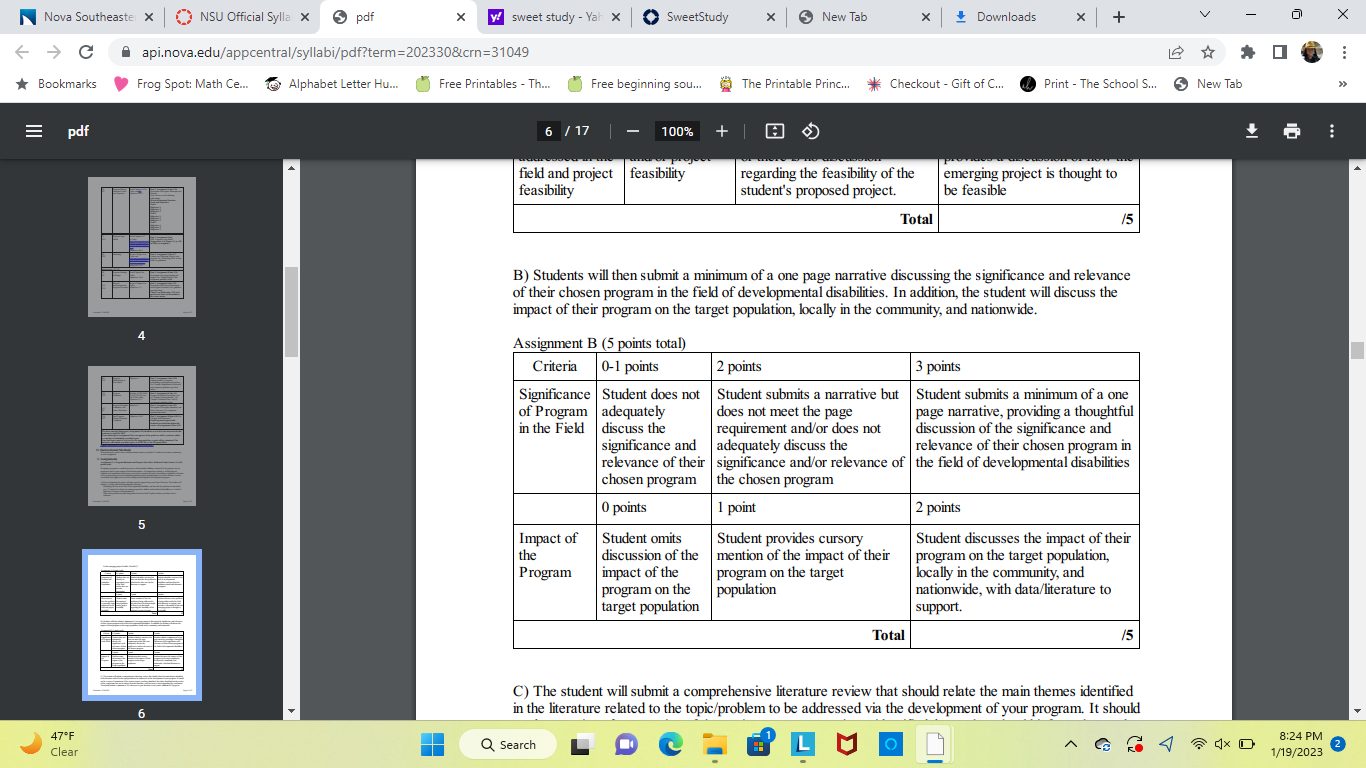Show hidden system tray icons
Image resolution: width=1366 pixels, height=768 pixels.
pos(1071,744)
